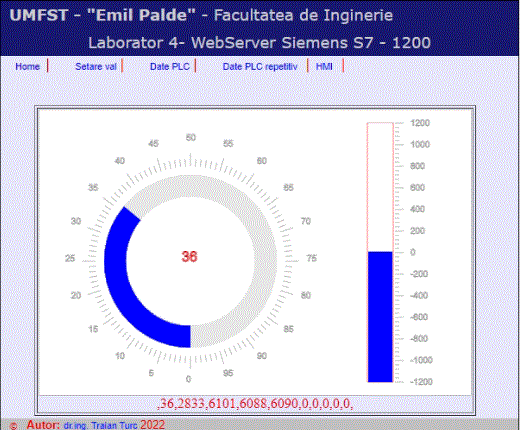The height and width of the screenshot is (430, 520).
Task: Click the 1200 mark on the bar scale
Action: click(420, 123)
